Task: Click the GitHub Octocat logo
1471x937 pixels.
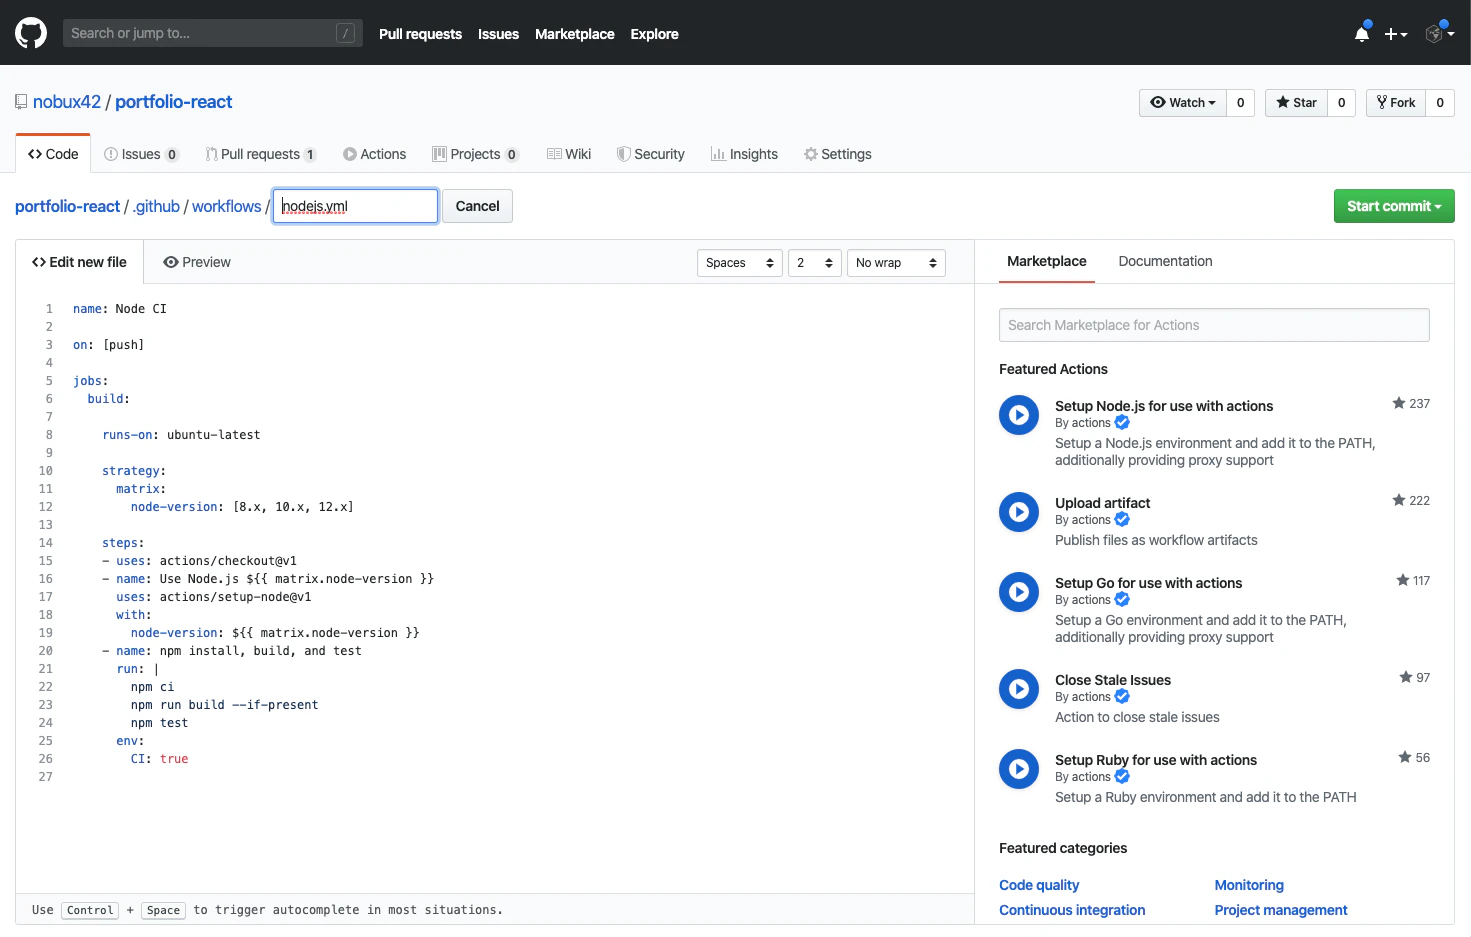Action: pos(31,33)
